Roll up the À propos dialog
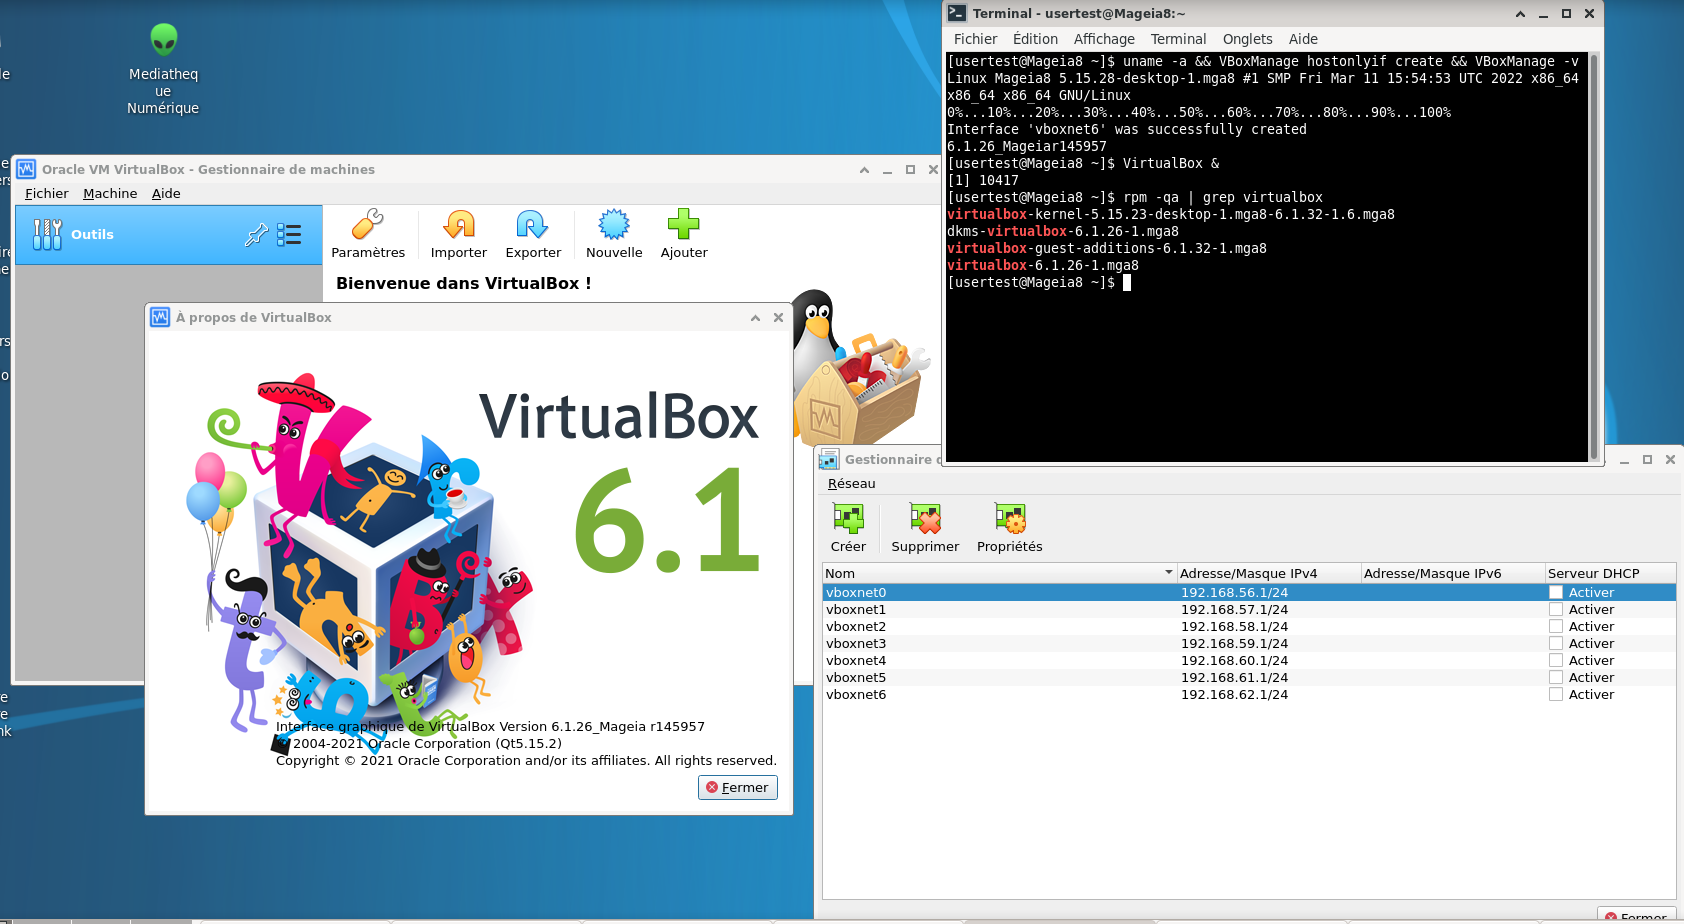Image resolution: width=1684 pixels, height=924 pixels. click(755, 318)
